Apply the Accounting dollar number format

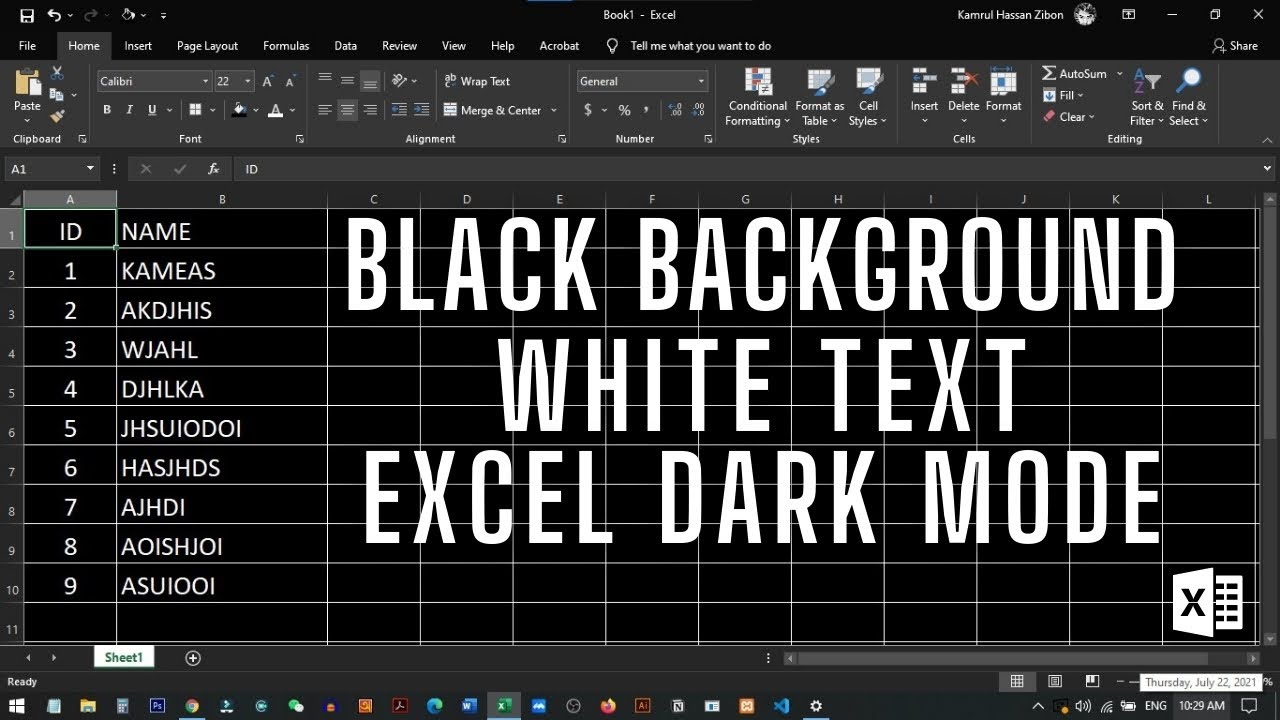point(588,110)
